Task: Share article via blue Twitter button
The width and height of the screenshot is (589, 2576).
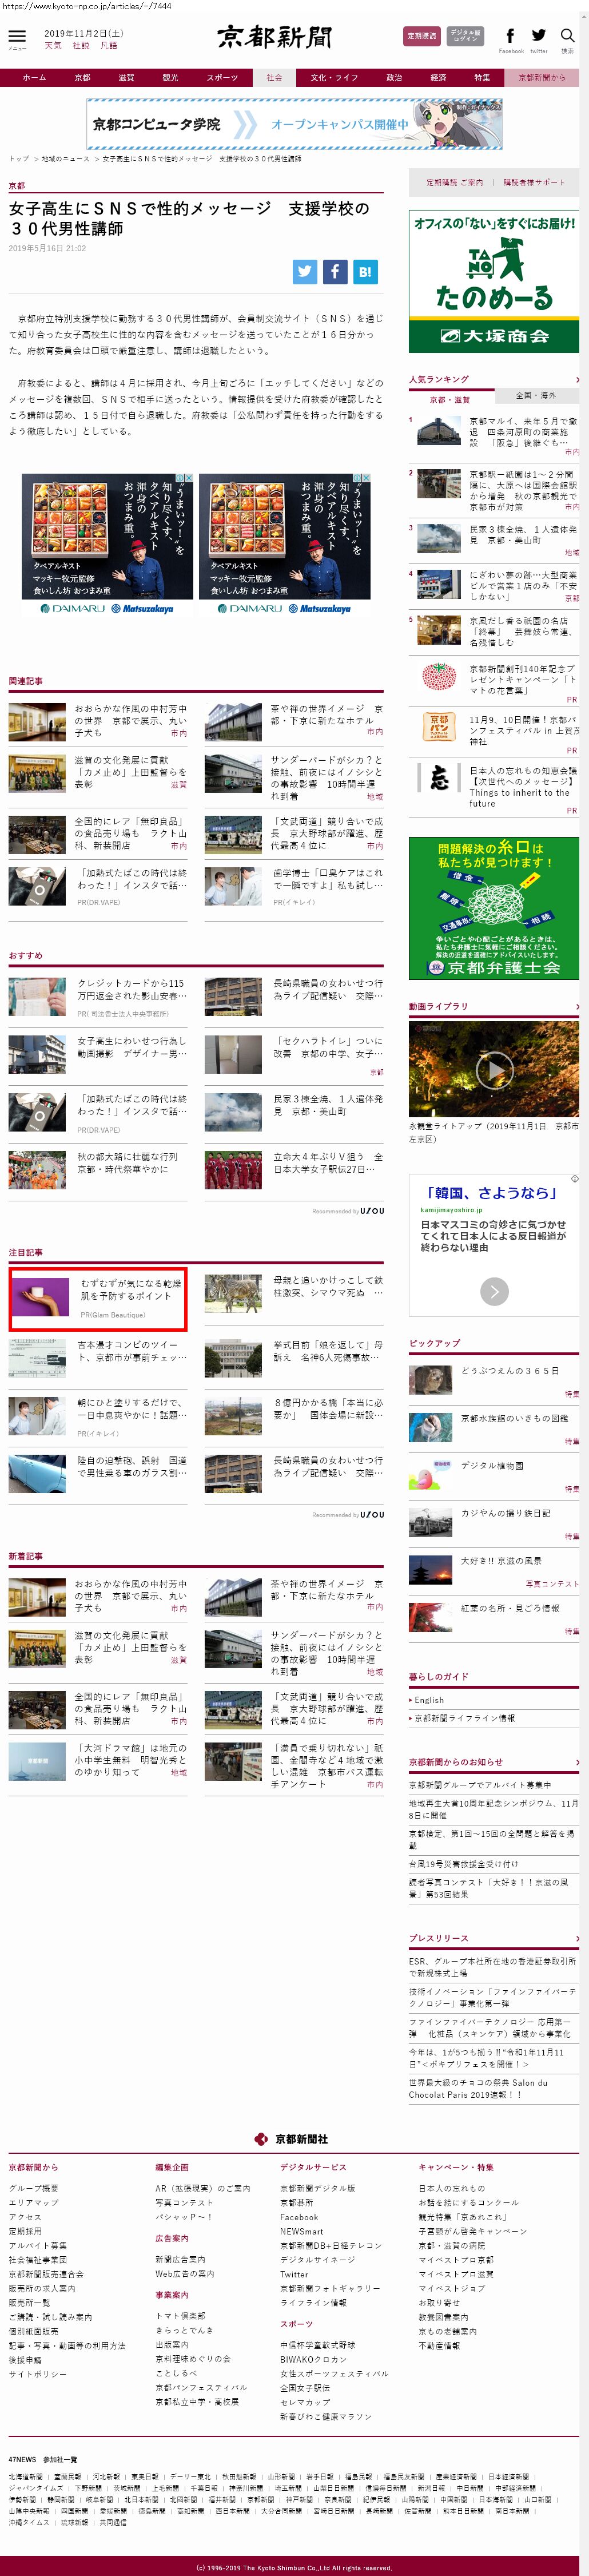Action: (305, 271)
